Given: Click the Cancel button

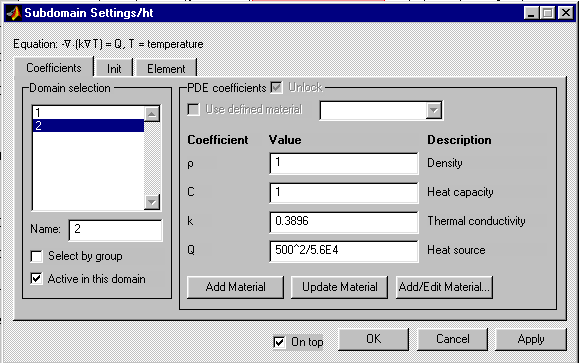Looking at the screenshot, I should [452, 339].
